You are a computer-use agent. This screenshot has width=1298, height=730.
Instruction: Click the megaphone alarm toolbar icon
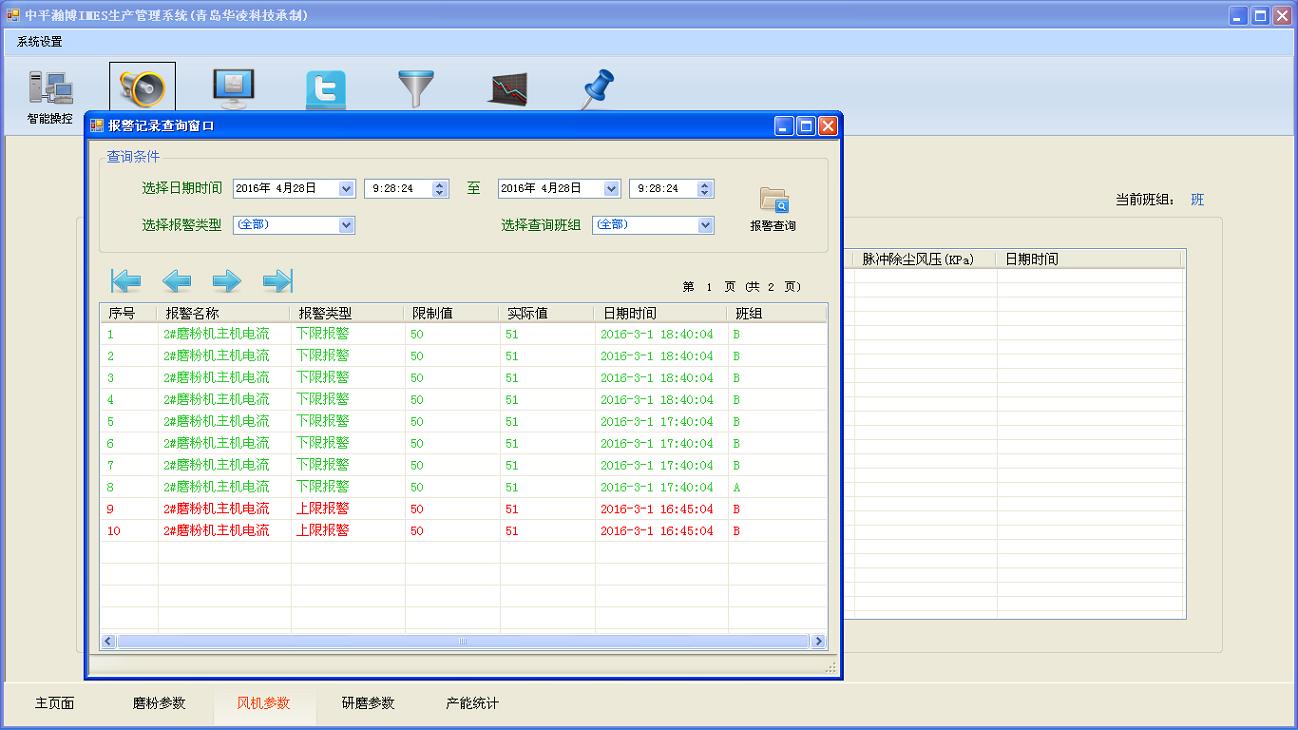pos(142,88)
